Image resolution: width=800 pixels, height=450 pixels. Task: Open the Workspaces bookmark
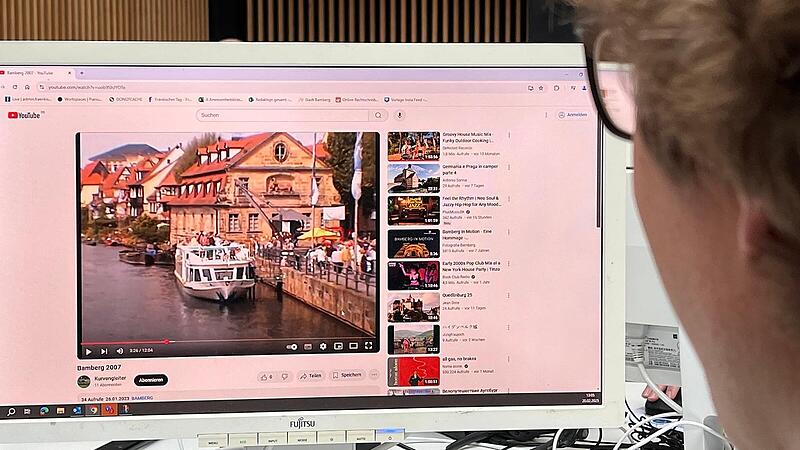[79, 99]
